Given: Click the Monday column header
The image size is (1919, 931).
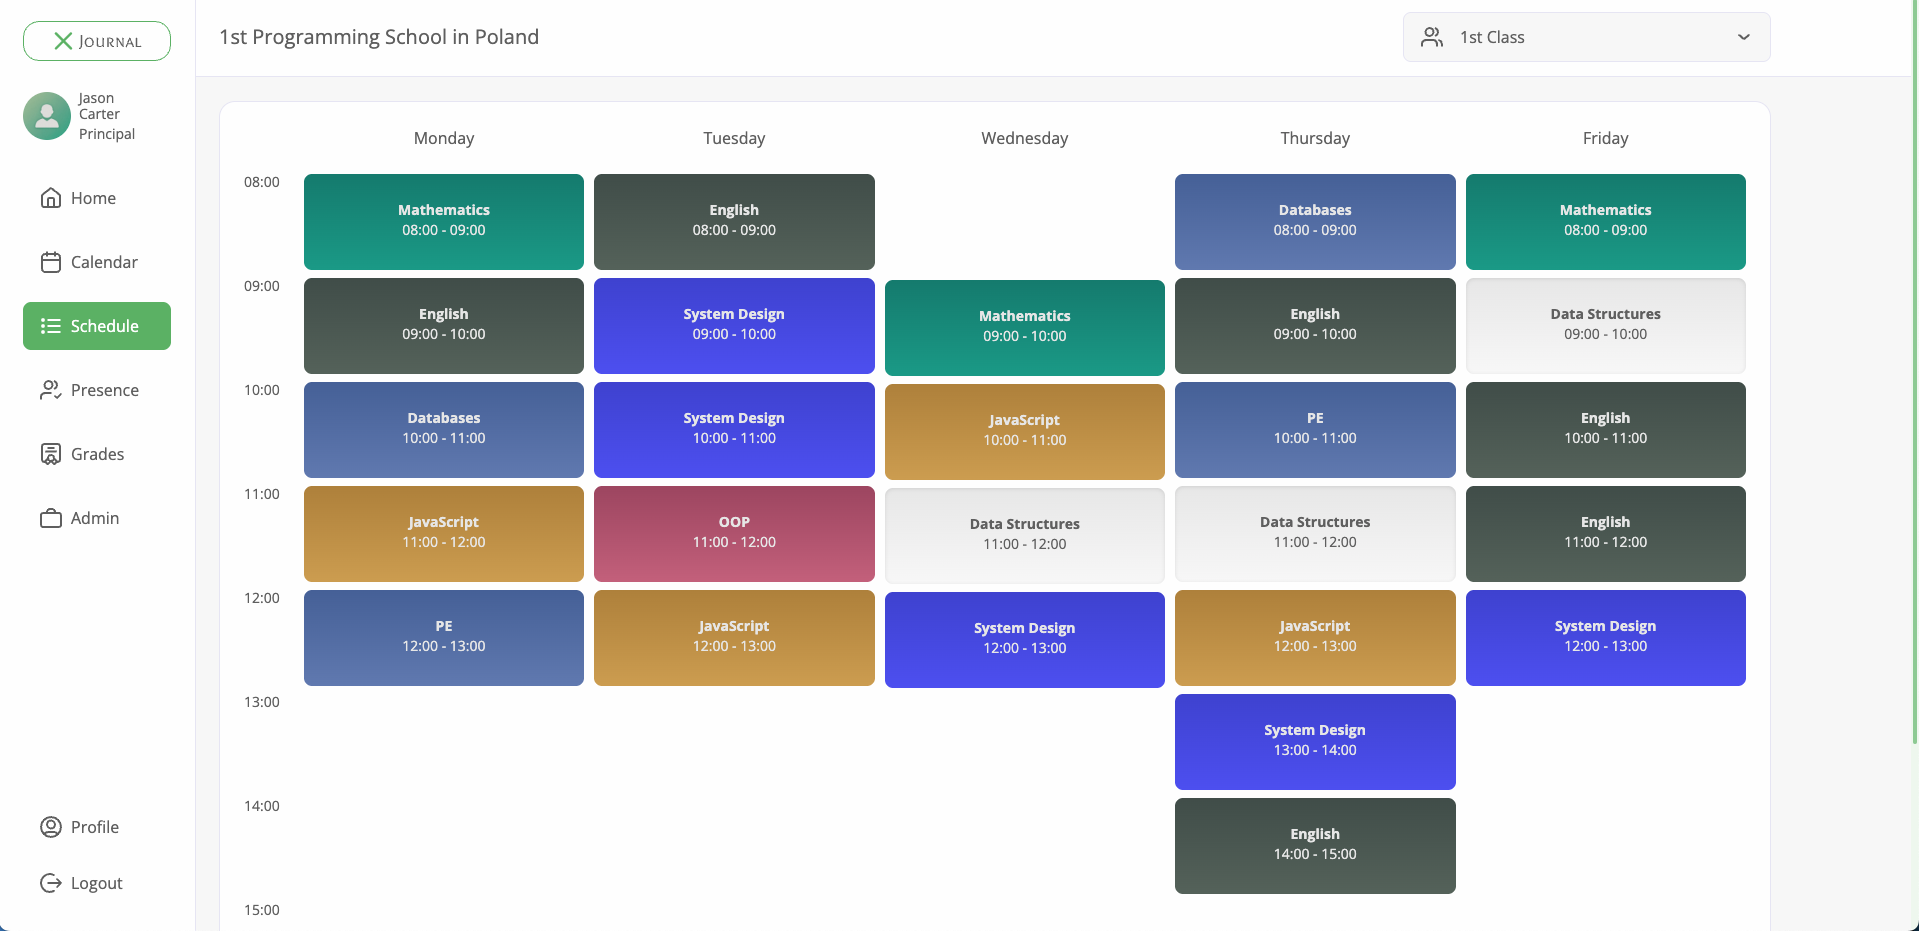Looking at the screenshot, I should pos(444,138).
